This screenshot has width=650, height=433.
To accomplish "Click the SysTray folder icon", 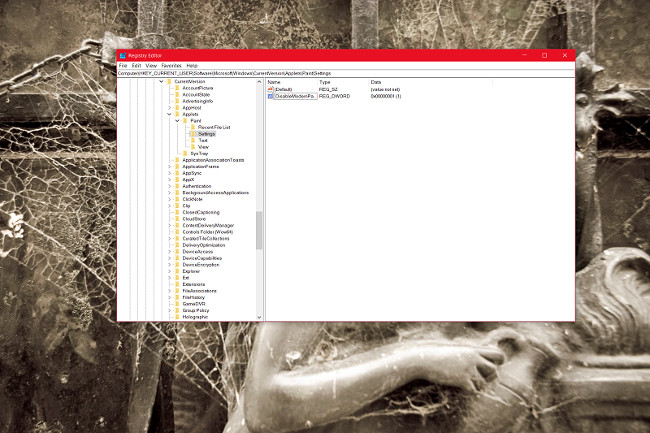I will 185,153.
